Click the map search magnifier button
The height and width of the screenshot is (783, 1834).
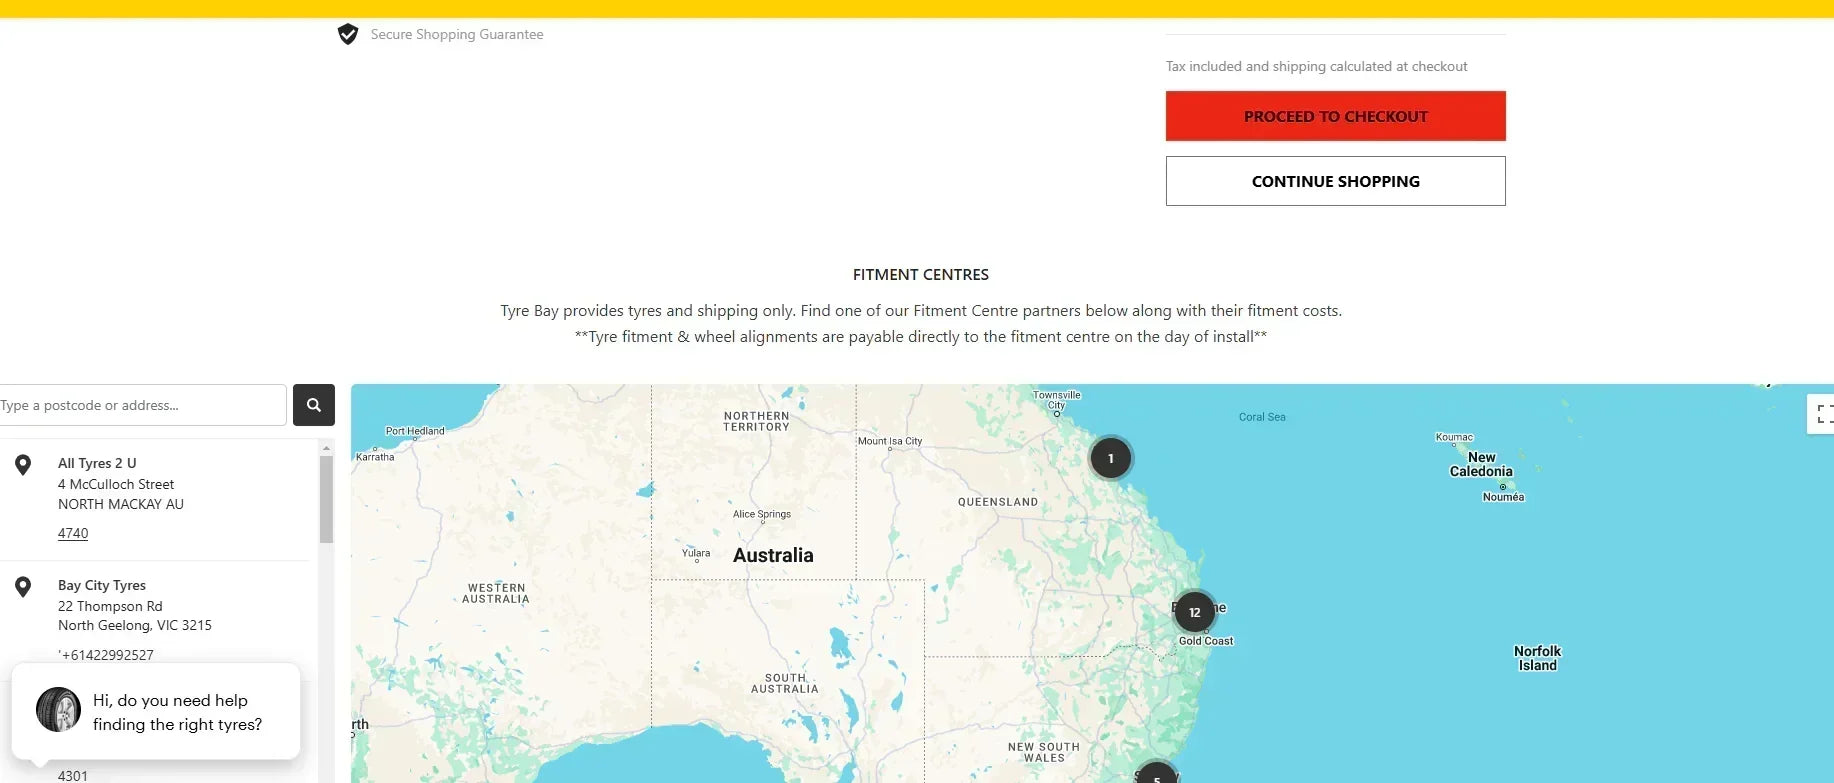coord(313,405)
